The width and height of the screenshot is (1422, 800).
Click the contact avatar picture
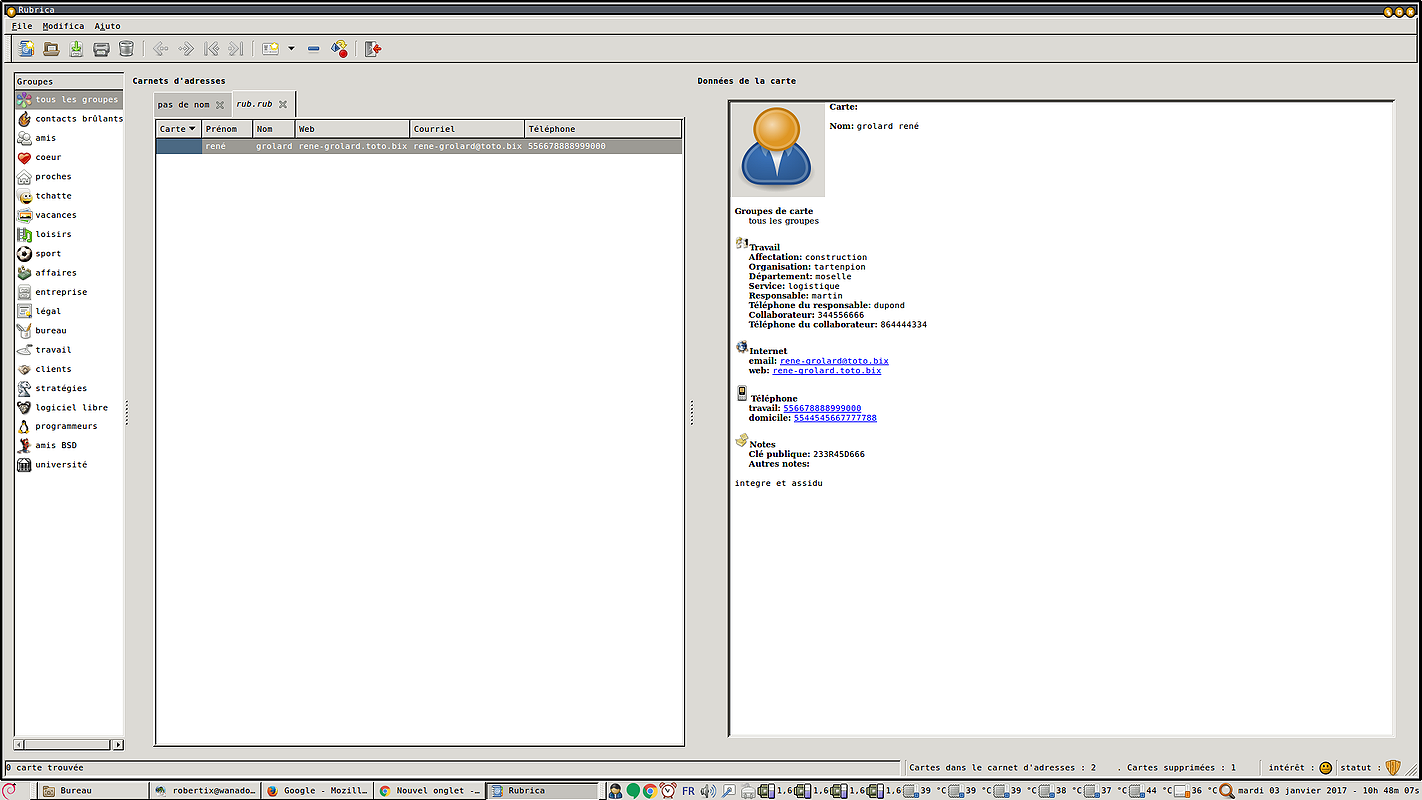click(x=778, y=149)
